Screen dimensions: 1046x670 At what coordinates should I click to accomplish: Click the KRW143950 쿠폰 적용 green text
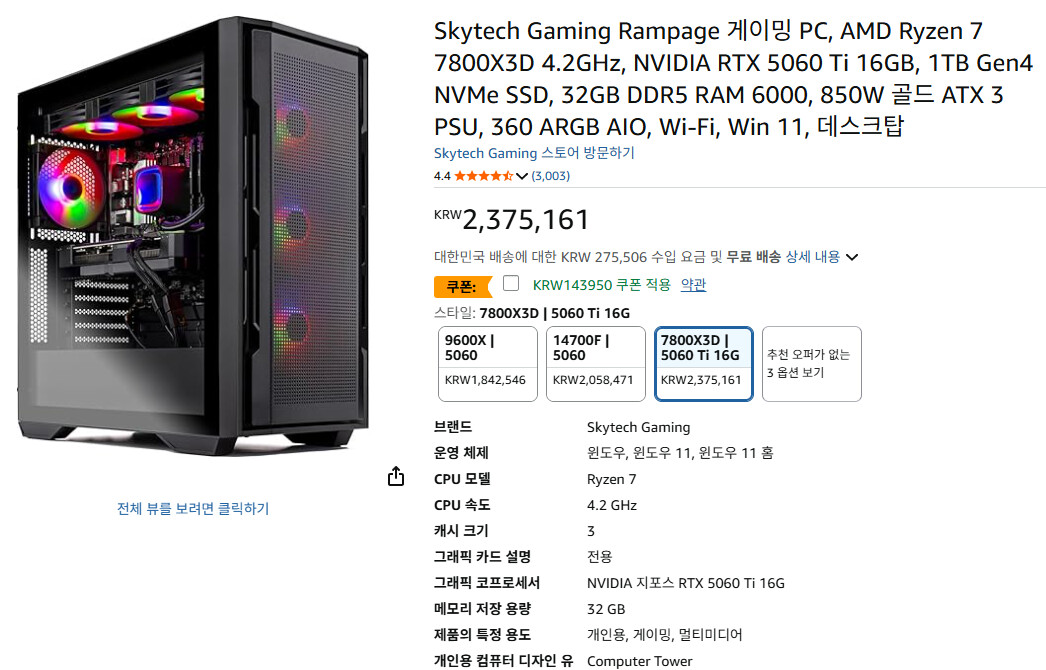pos(601,285)
